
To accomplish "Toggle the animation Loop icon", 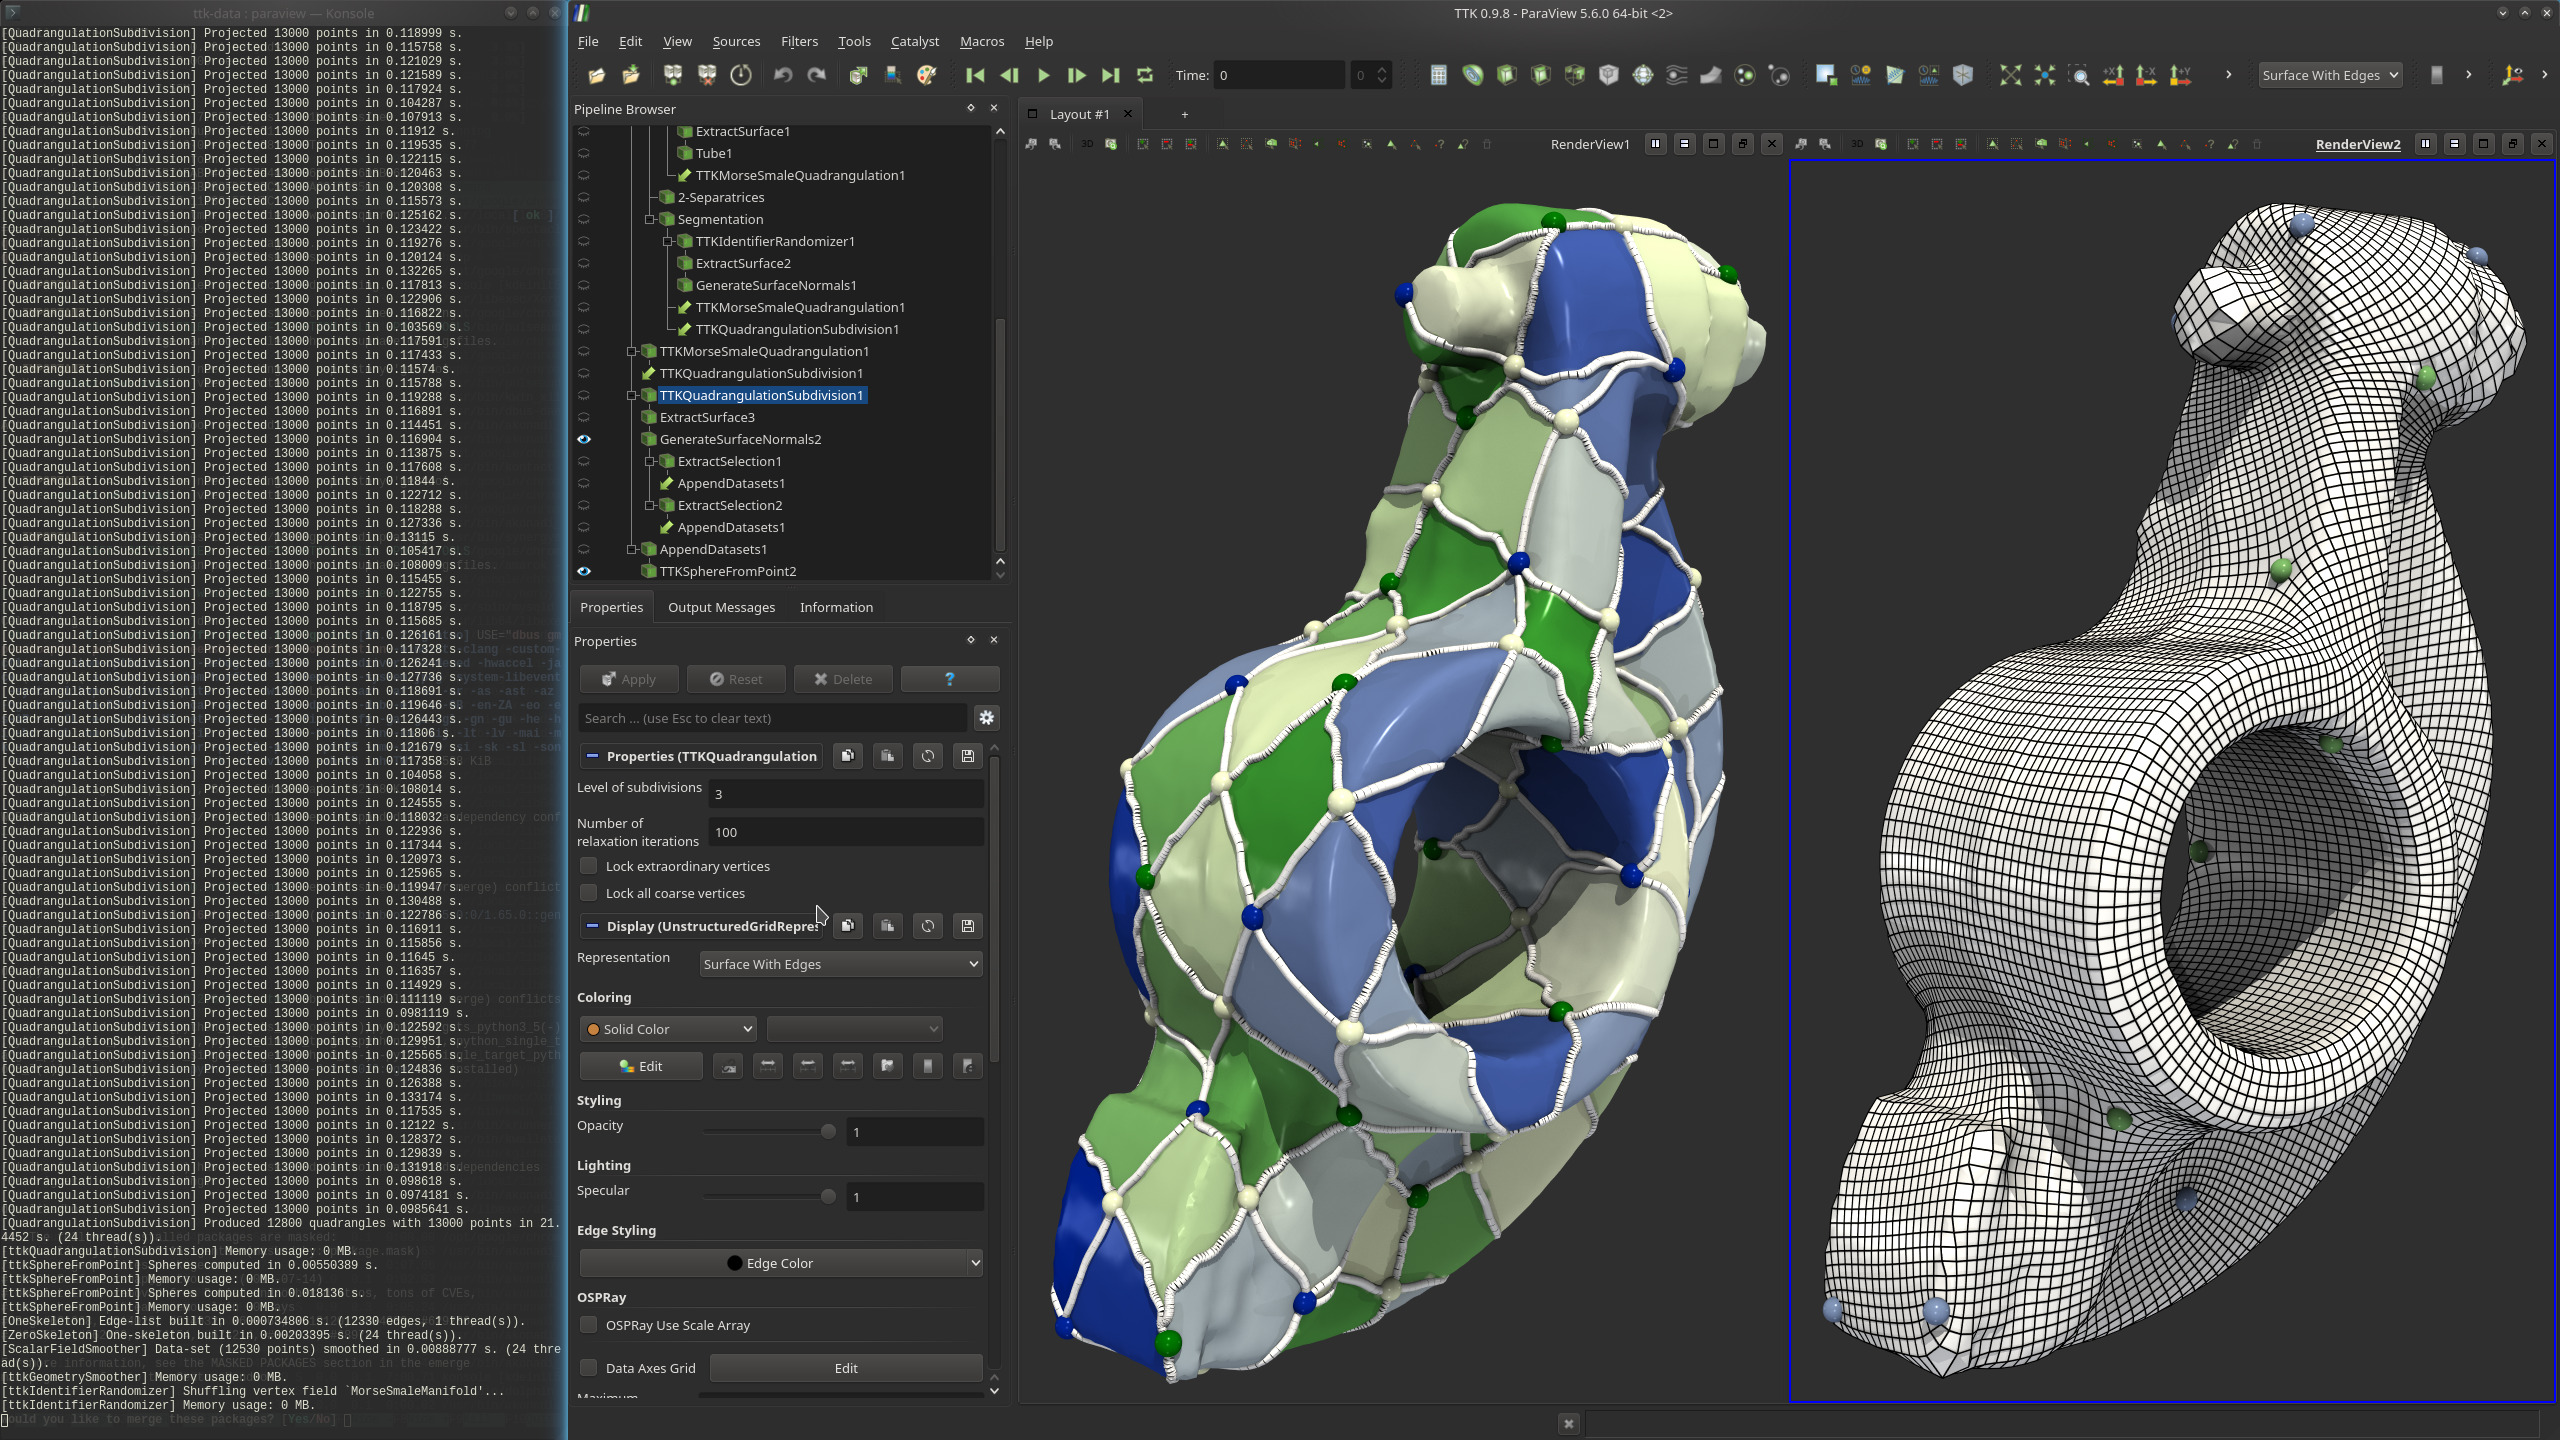I will [1145, 75].
